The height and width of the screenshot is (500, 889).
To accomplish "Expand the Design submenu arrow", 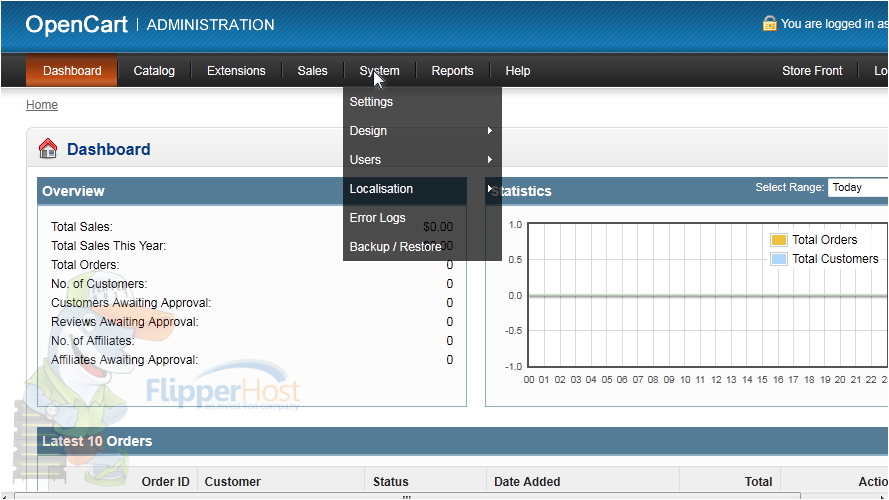I will [490, 130].
